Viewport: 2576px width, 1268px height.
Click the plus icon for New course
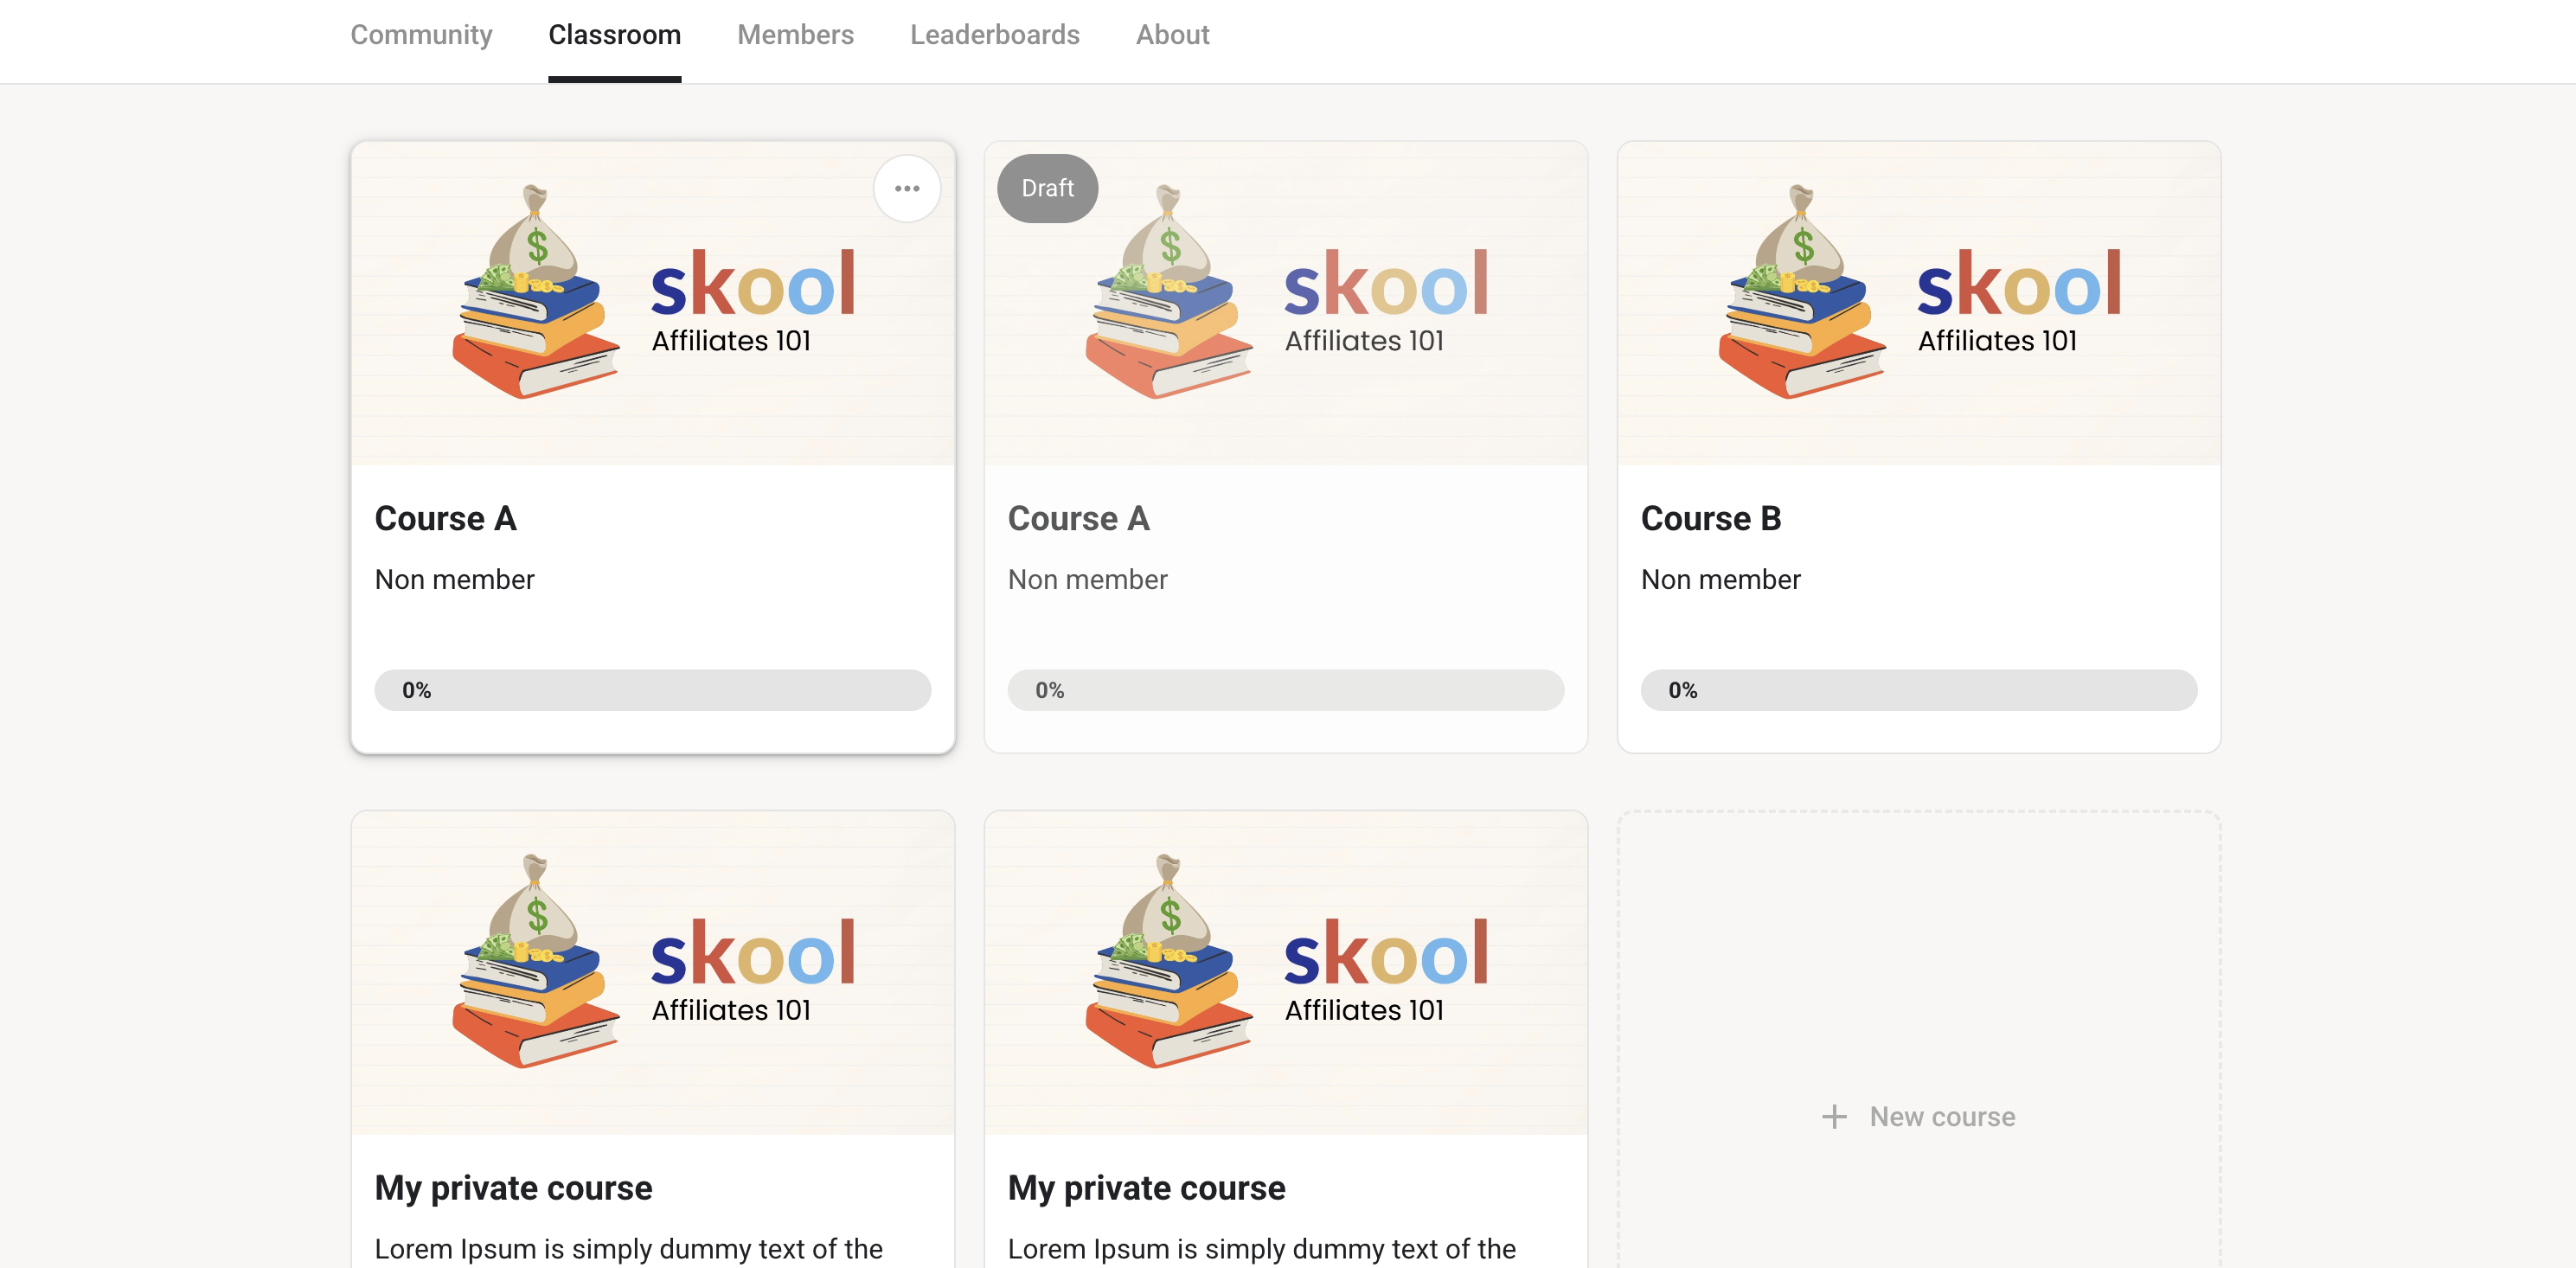[1834, 1116]
